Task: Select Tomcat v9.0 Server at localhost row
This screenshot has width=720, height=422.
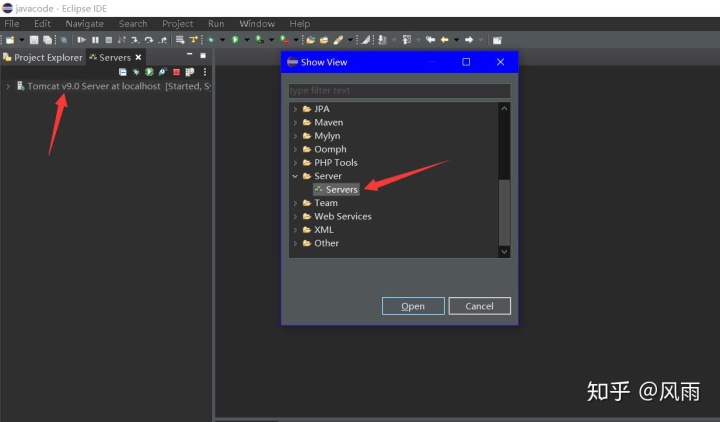Action: coord(113,86)
